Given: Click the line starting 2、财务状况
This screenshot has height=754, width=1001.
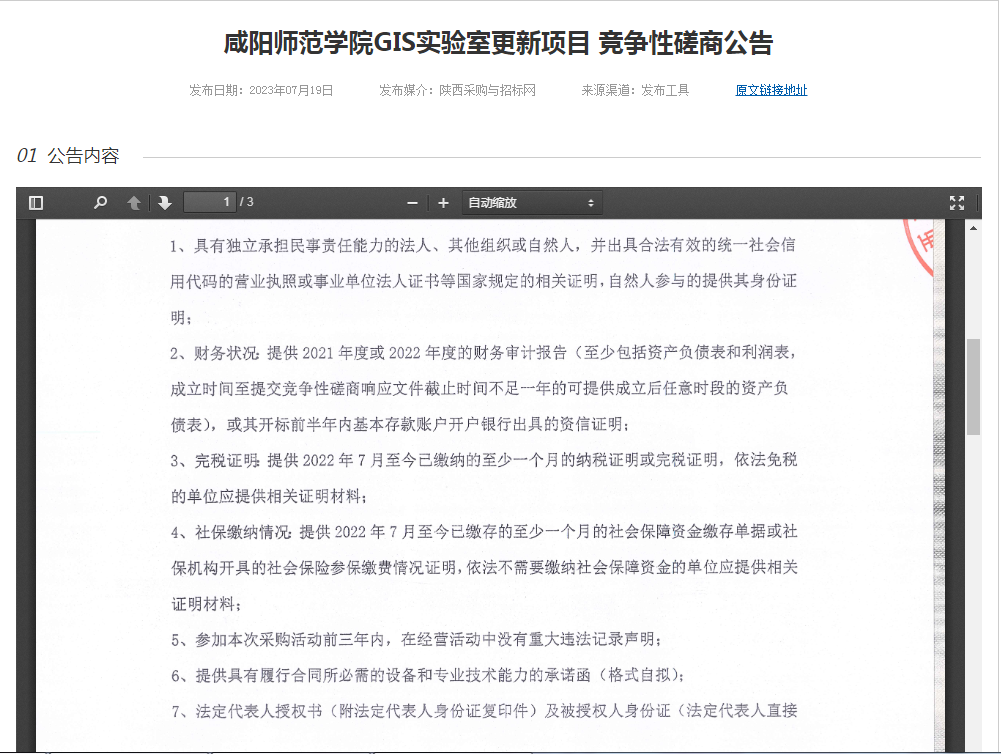Looking at the screenshot, I should click(x=483, y=352).
